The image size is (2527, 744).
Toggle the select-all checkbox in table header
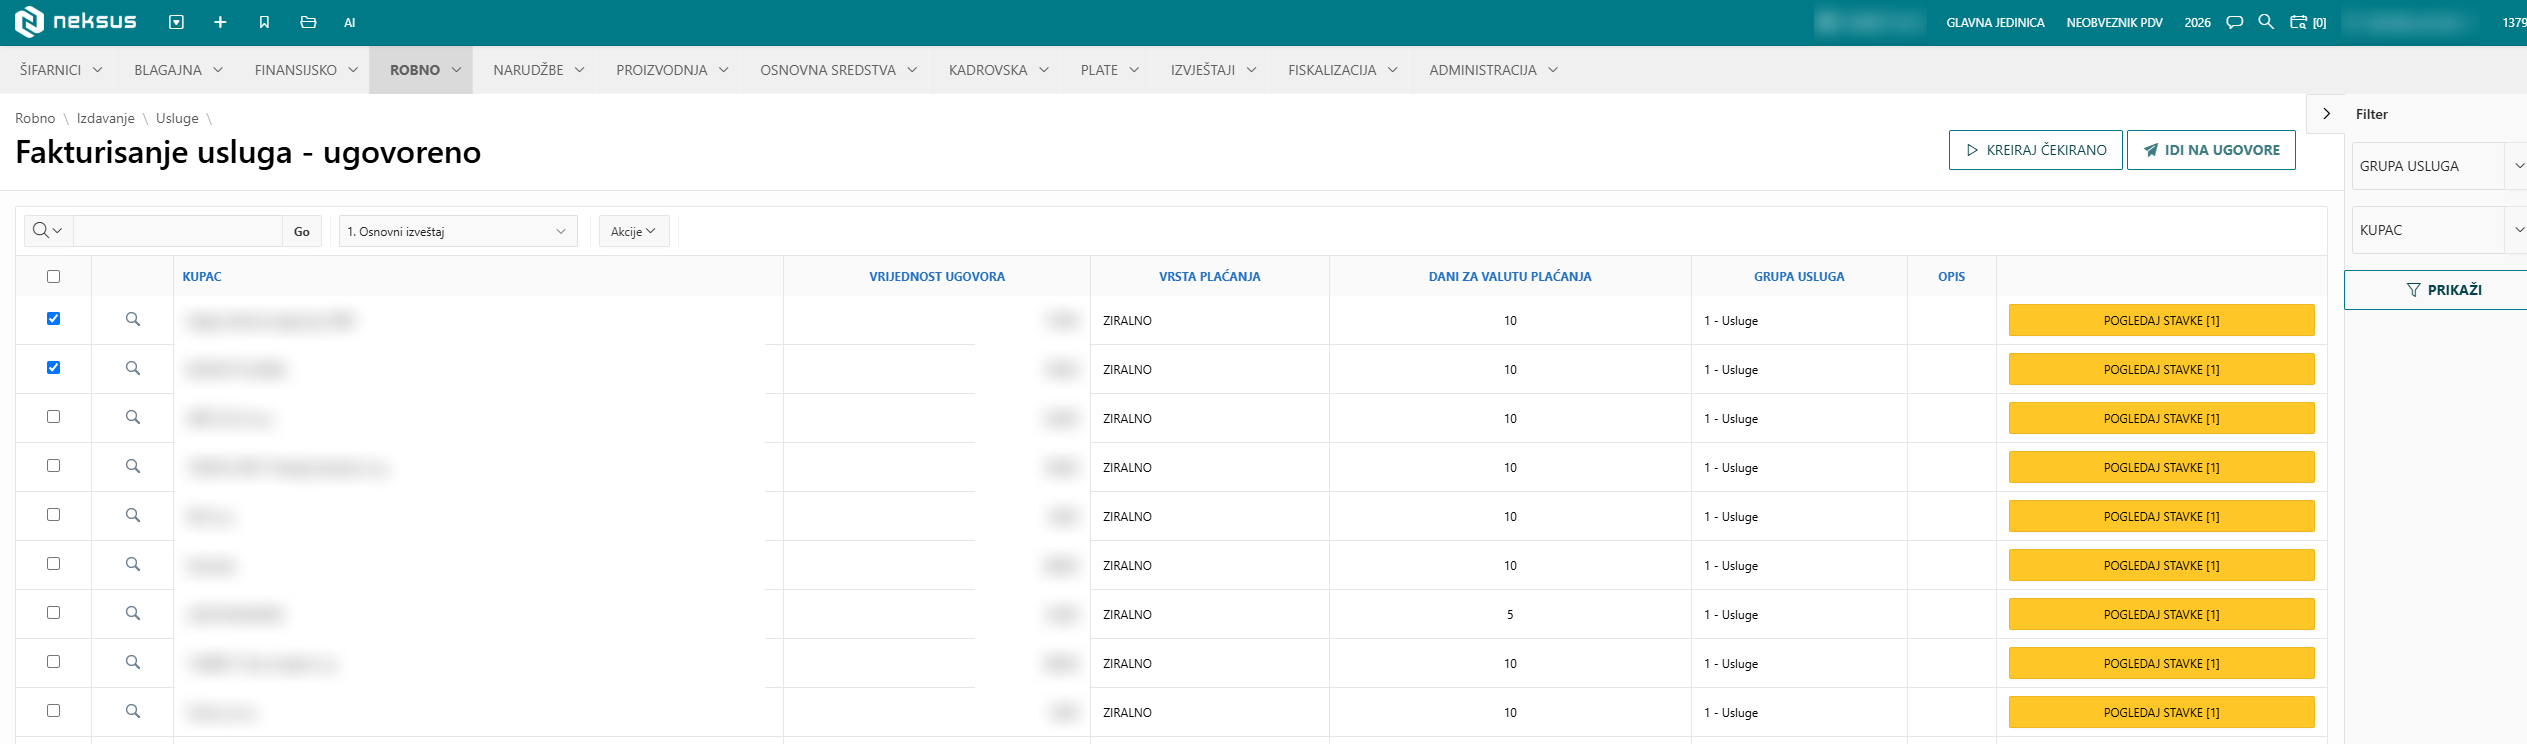[53, 276]
